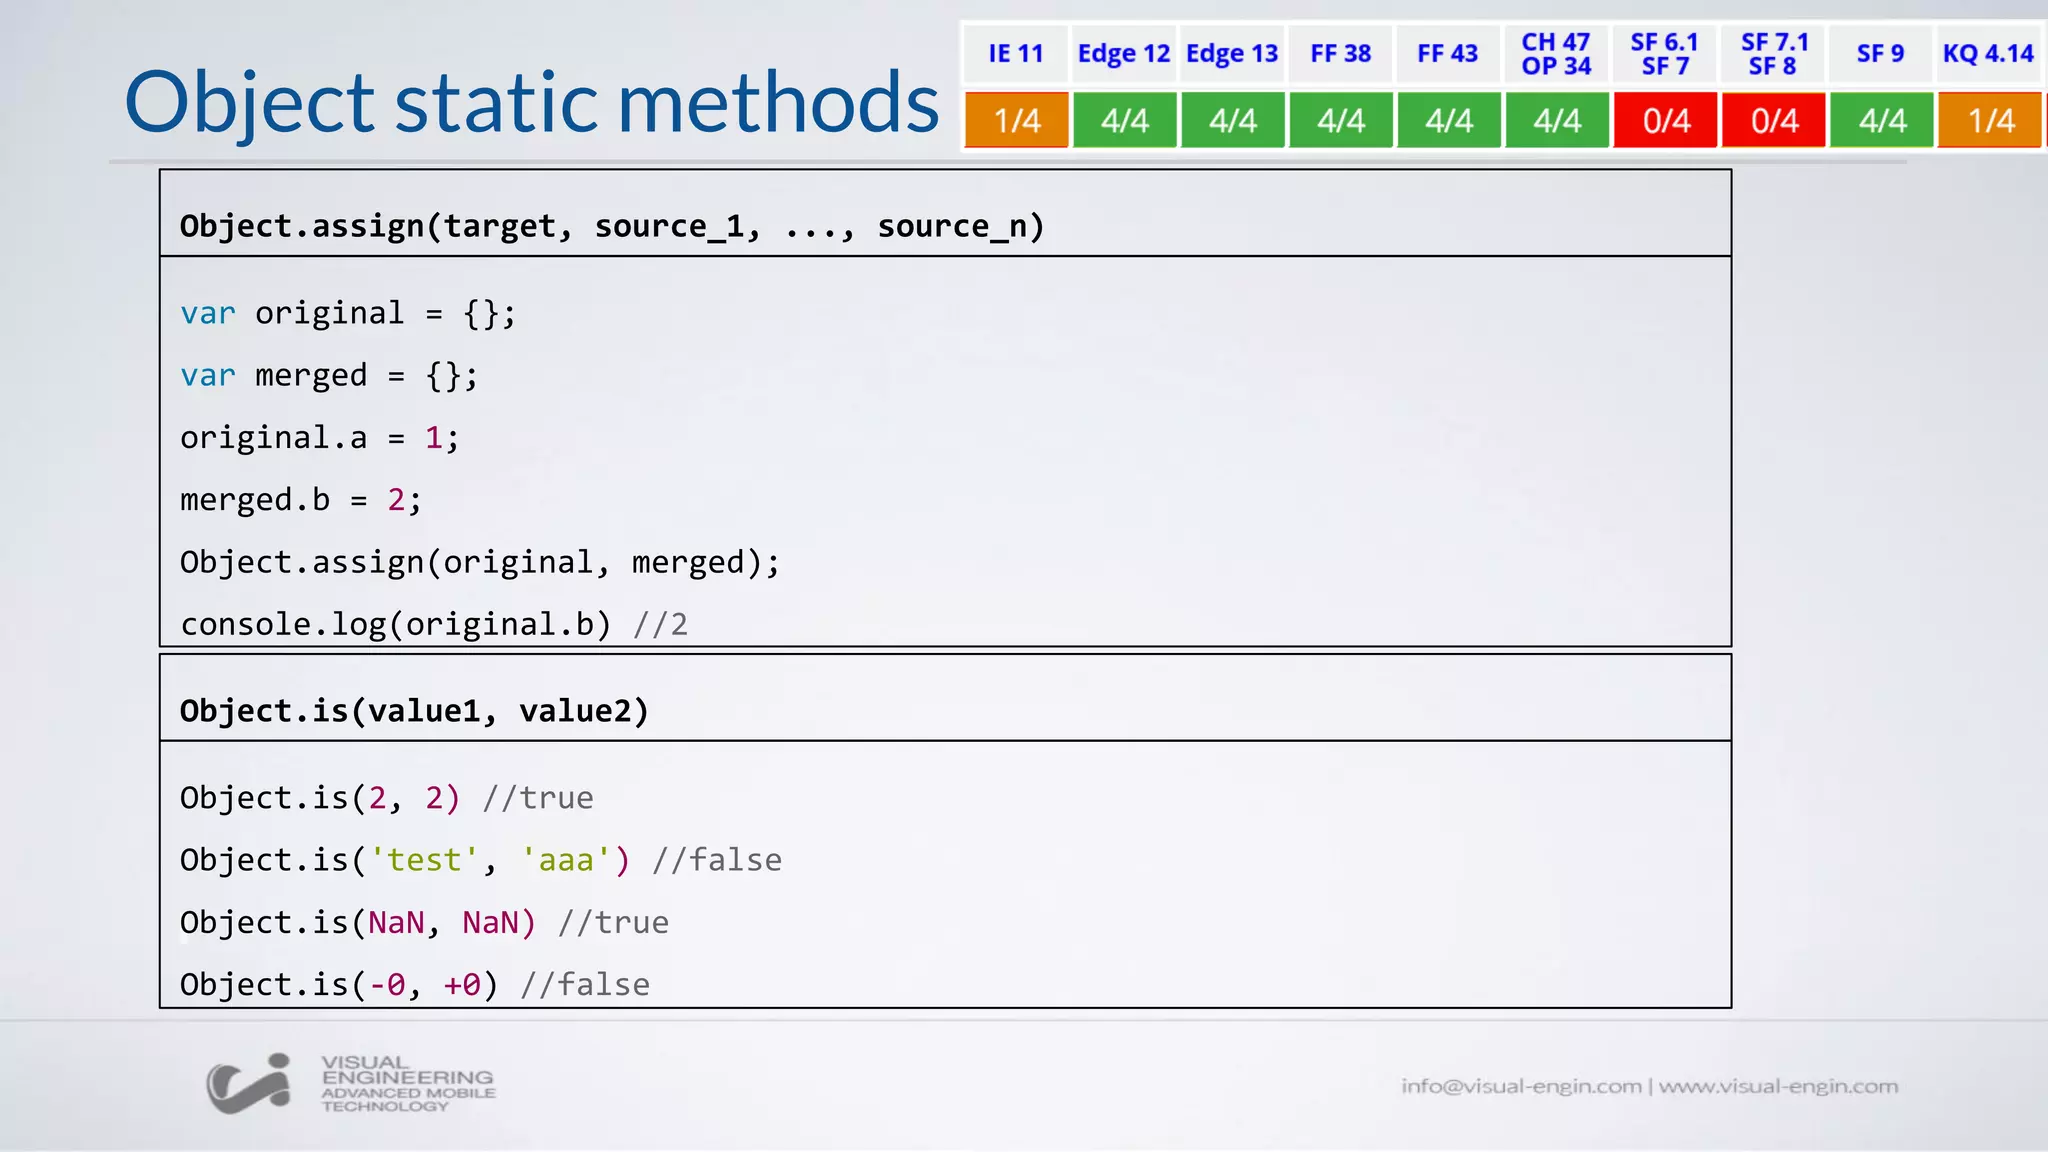Click the Object.assign signature heading
Viewport: 2048px width, 1152px height.
tap(612, 226)
